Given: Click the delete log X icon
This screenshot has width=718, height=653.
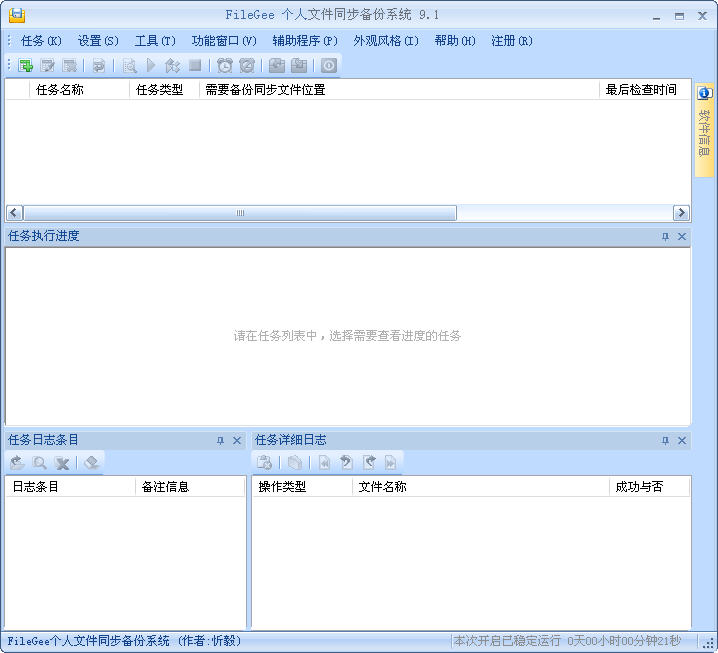Looking at the screenshot, I should coord(62,463).
